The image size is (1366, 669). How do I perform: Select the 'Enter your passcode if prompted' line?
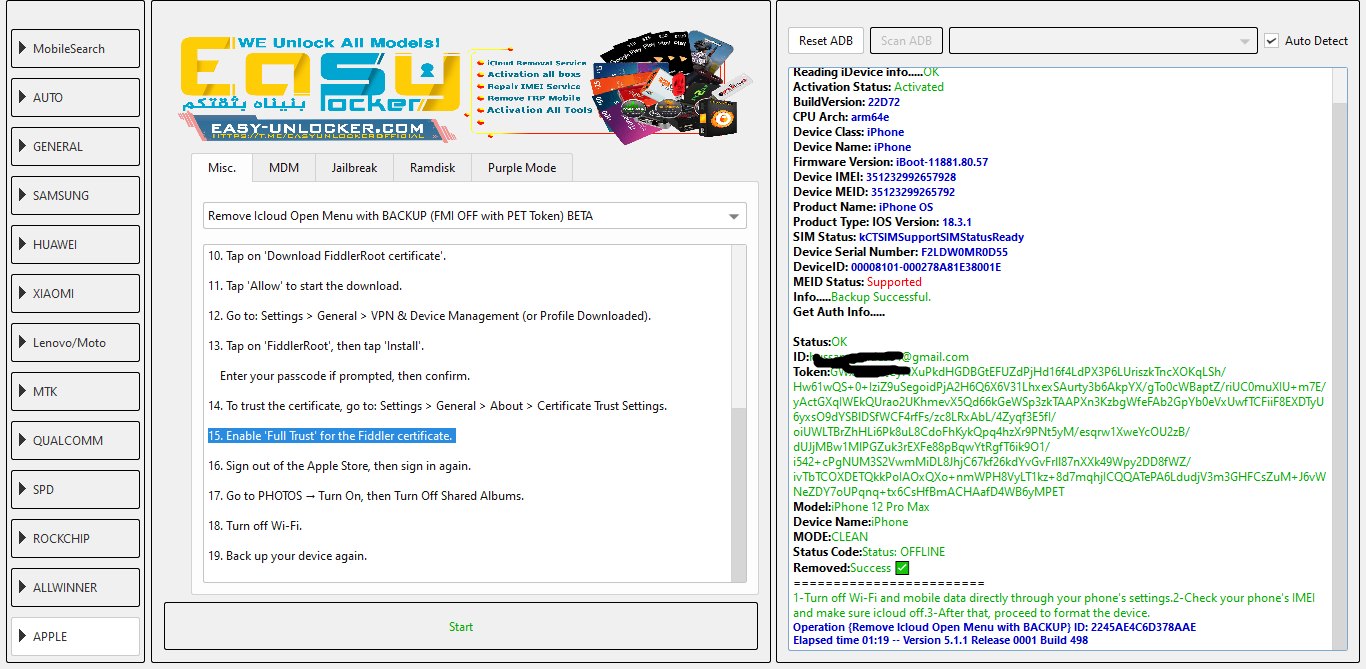[x=345, y=376]
